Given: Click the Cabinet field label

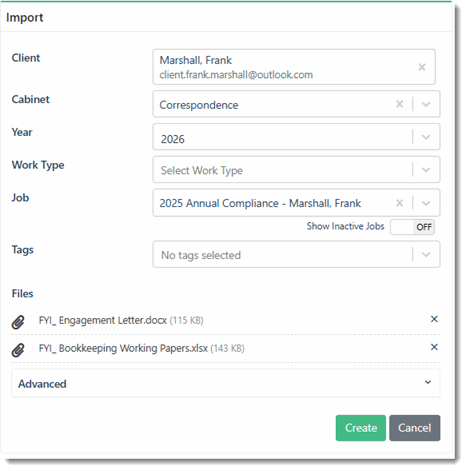Looking at the screenshot, I should point(31,99).
